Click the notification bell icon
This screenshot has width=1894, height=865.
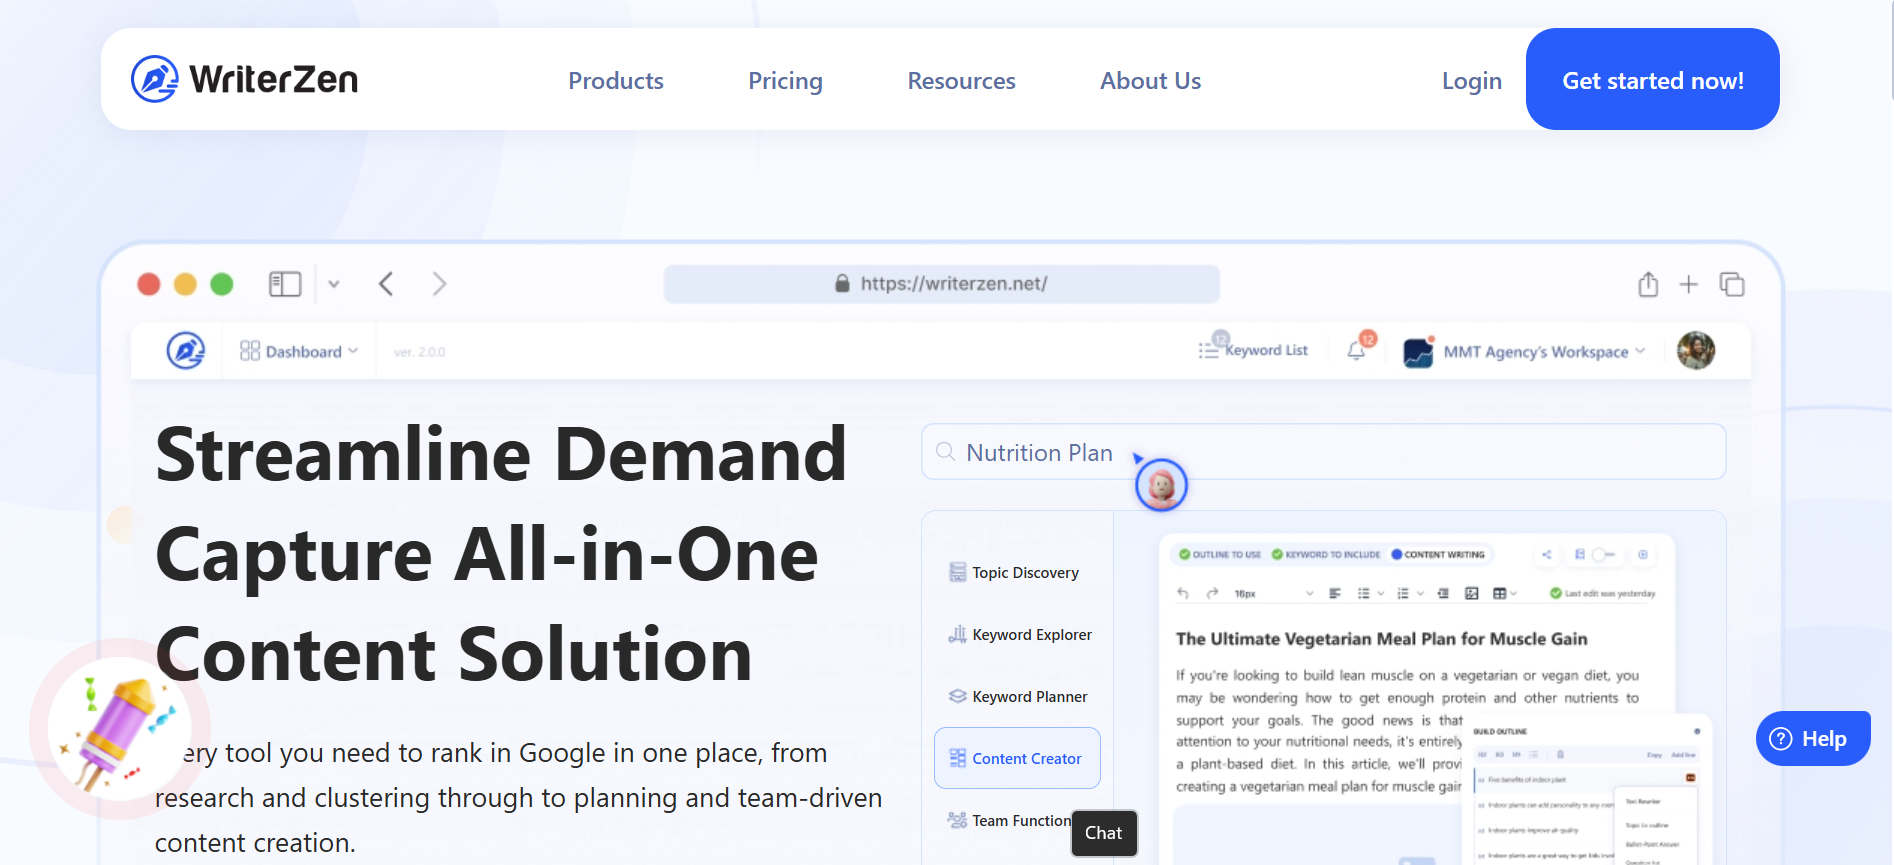coord(1357,350)
